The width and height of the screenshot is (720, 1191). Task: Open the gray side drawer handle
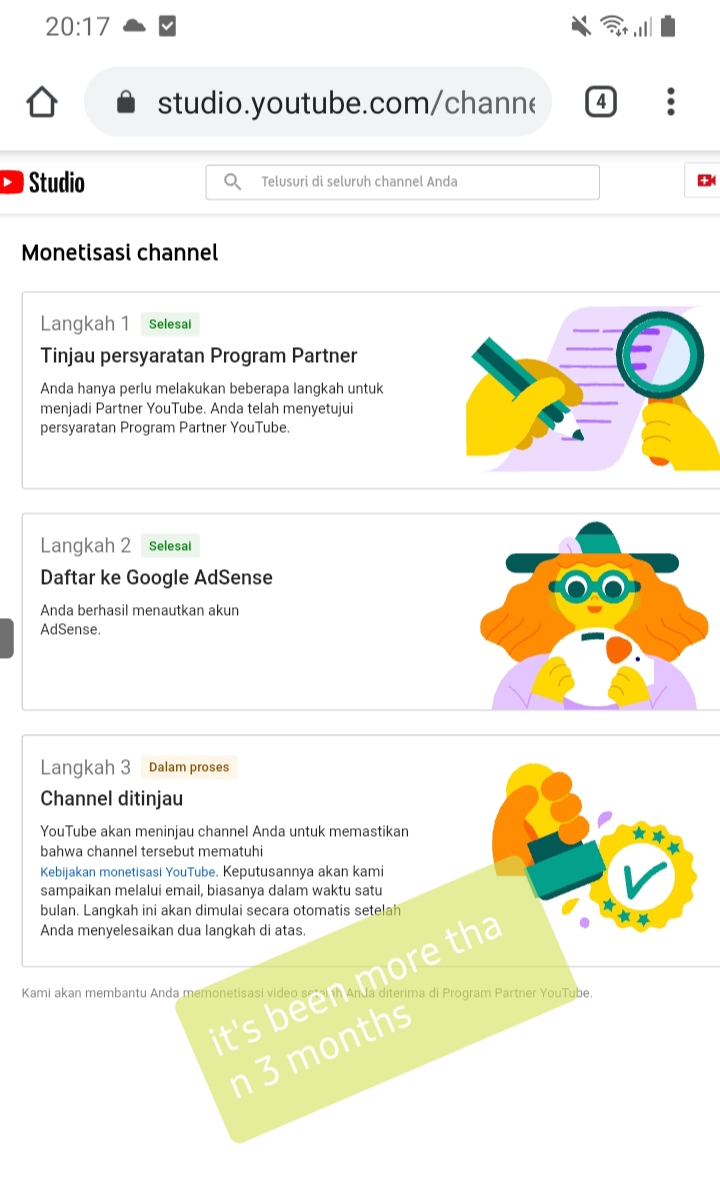coord(6,638)
